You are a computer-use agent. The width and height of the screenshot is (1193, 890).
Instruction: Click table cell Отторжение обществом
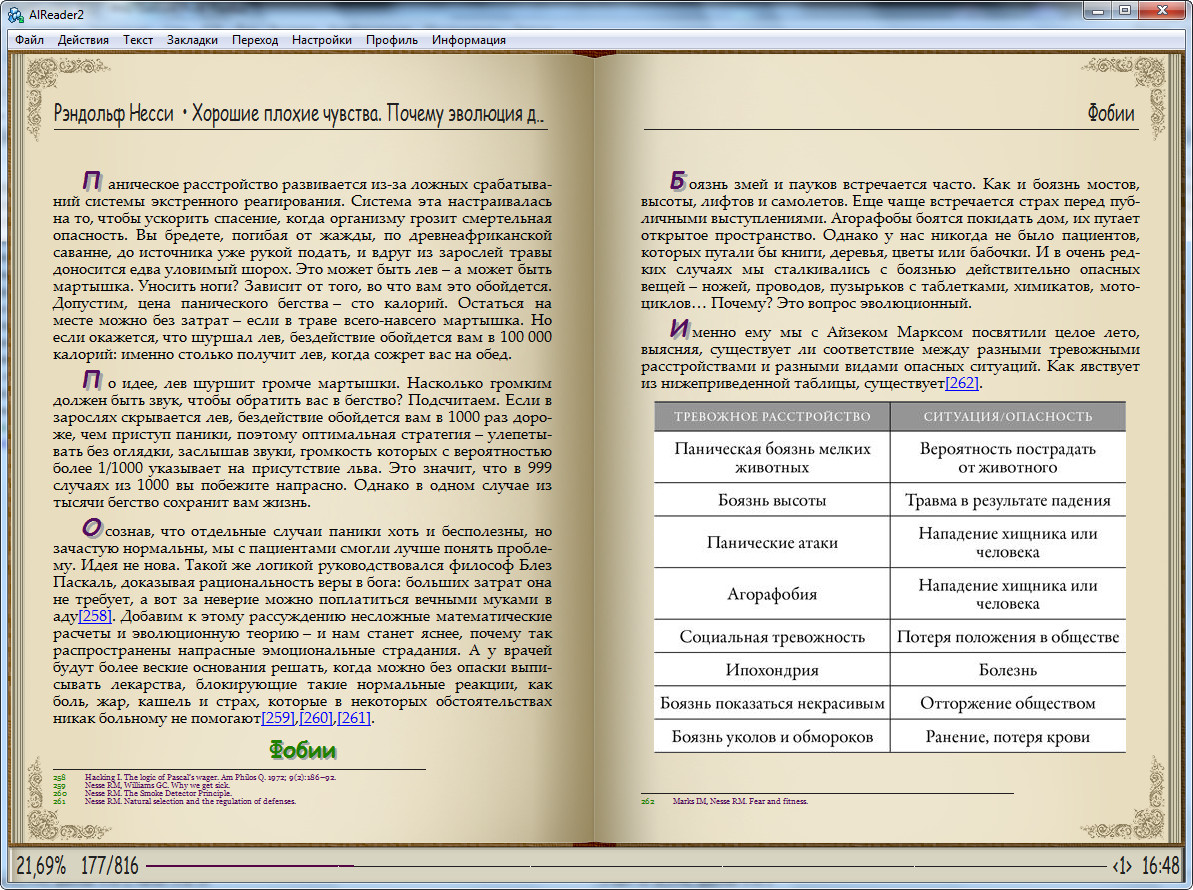pyautogui.click(x=1008, y=704)
